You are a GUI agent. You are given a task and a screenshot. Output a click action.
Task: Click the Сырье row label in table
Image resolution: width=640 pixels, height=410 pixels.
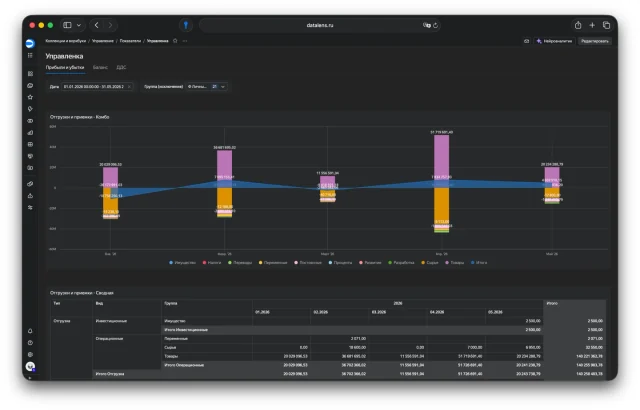coord(170,348)
